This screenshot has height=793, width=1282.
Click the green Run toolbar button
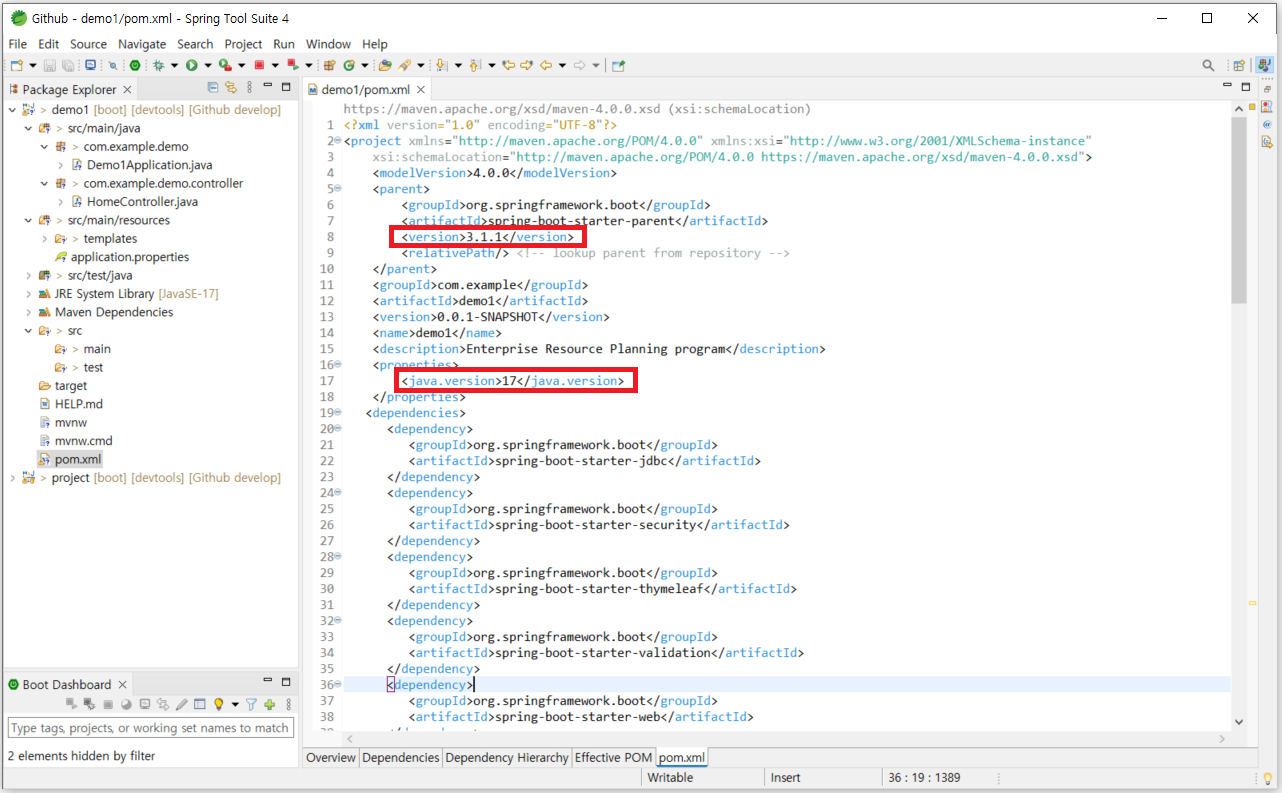[x=191, y=65]
